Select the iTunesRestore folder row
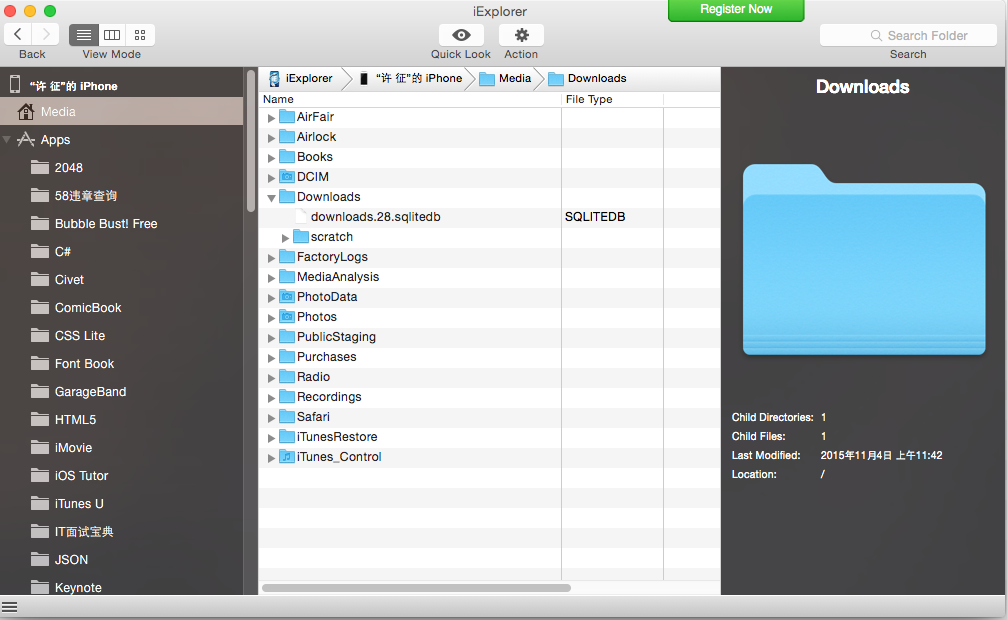The width and height of the screenshot is (1007, 620). 489,436
